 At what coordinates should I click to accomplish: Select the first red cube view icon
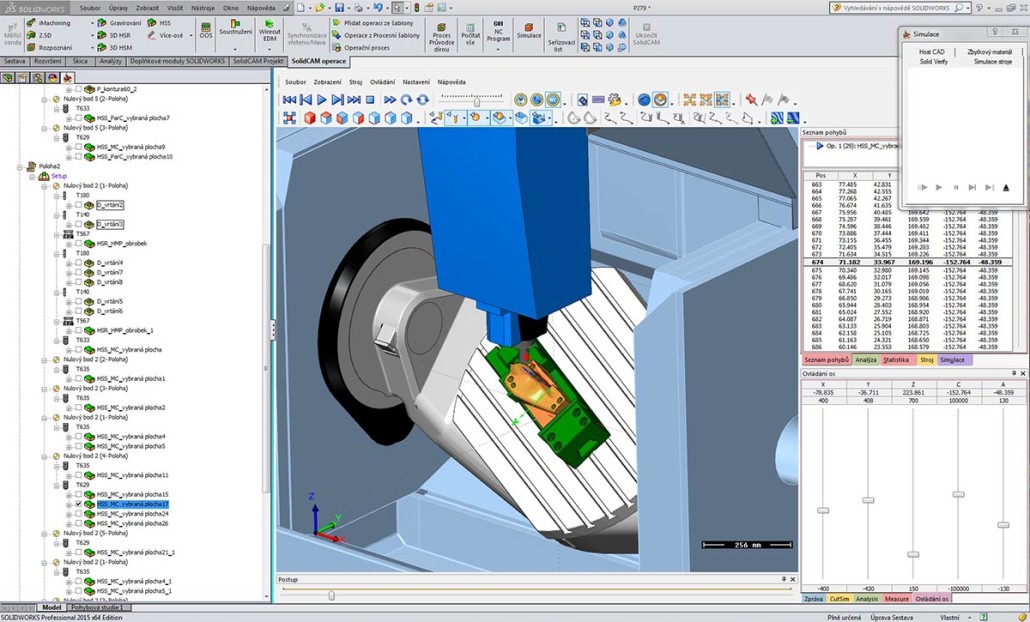pos(309,118)
